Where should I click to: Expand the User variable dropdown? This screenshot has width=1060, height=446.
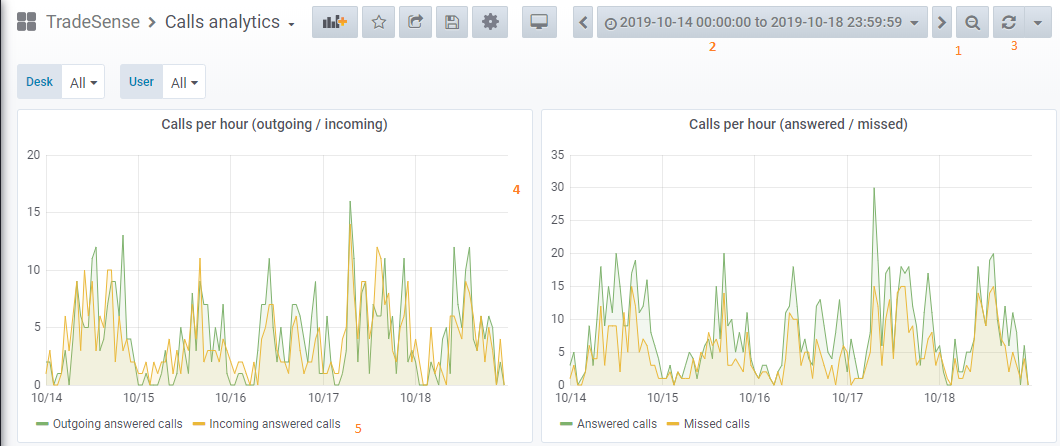(184, 82)
